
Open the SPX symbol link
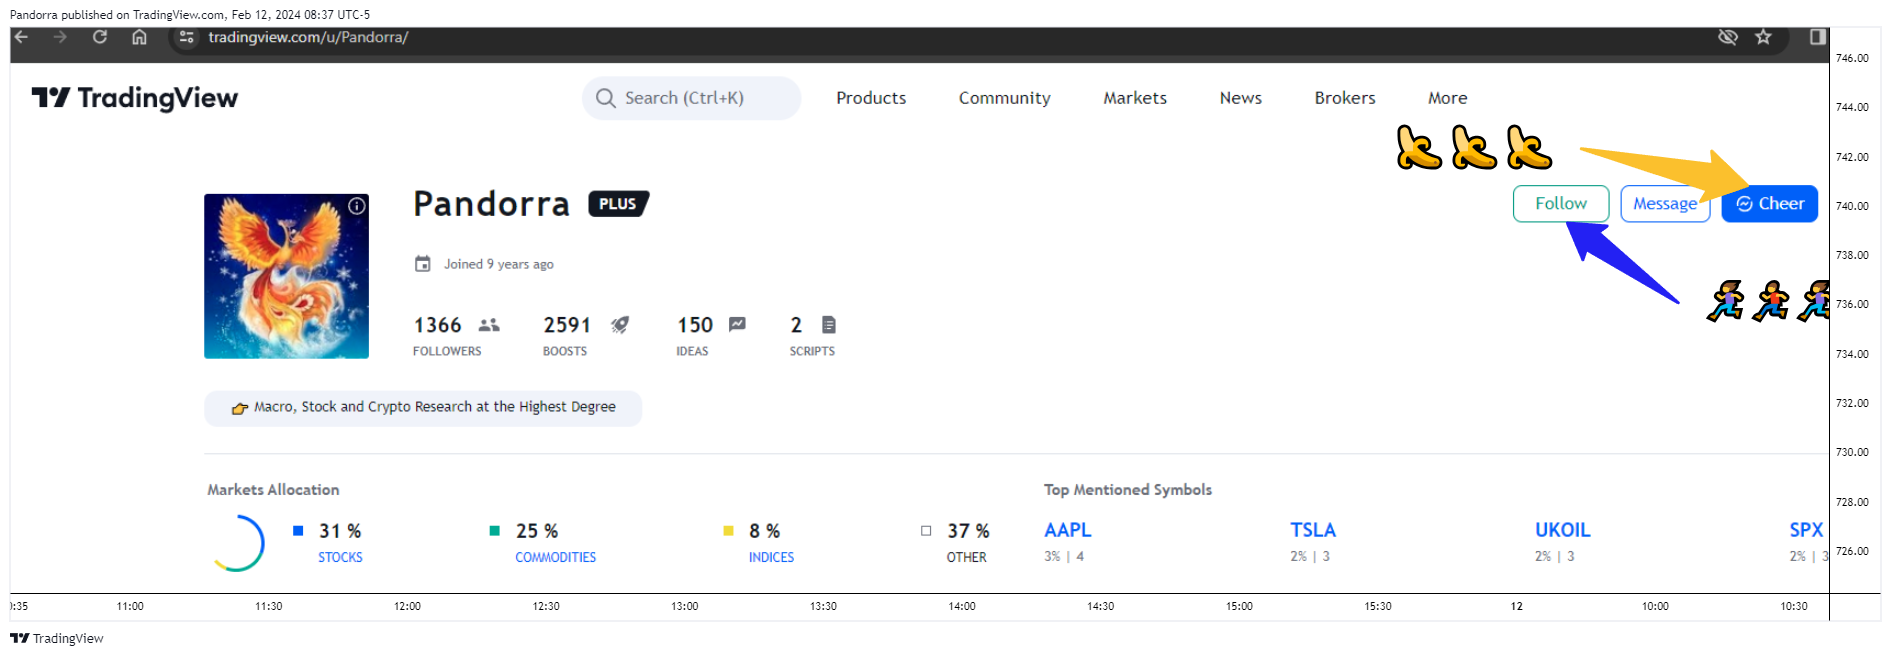1806,530
